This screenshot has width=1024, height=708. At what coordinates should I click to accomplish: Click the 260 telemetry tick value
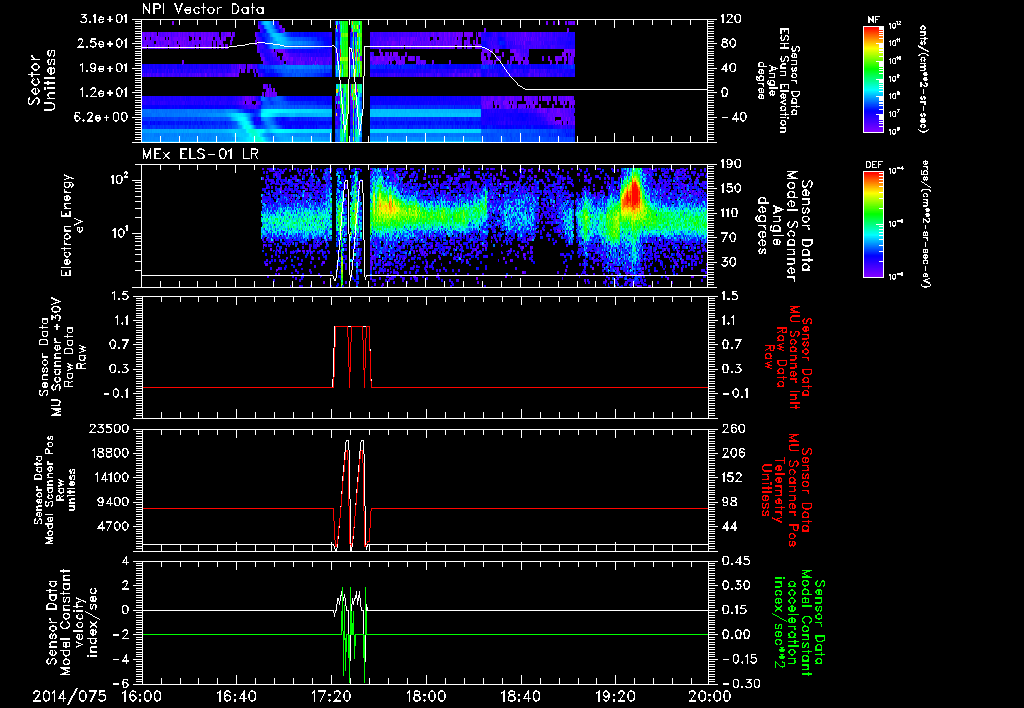point(731,428)
